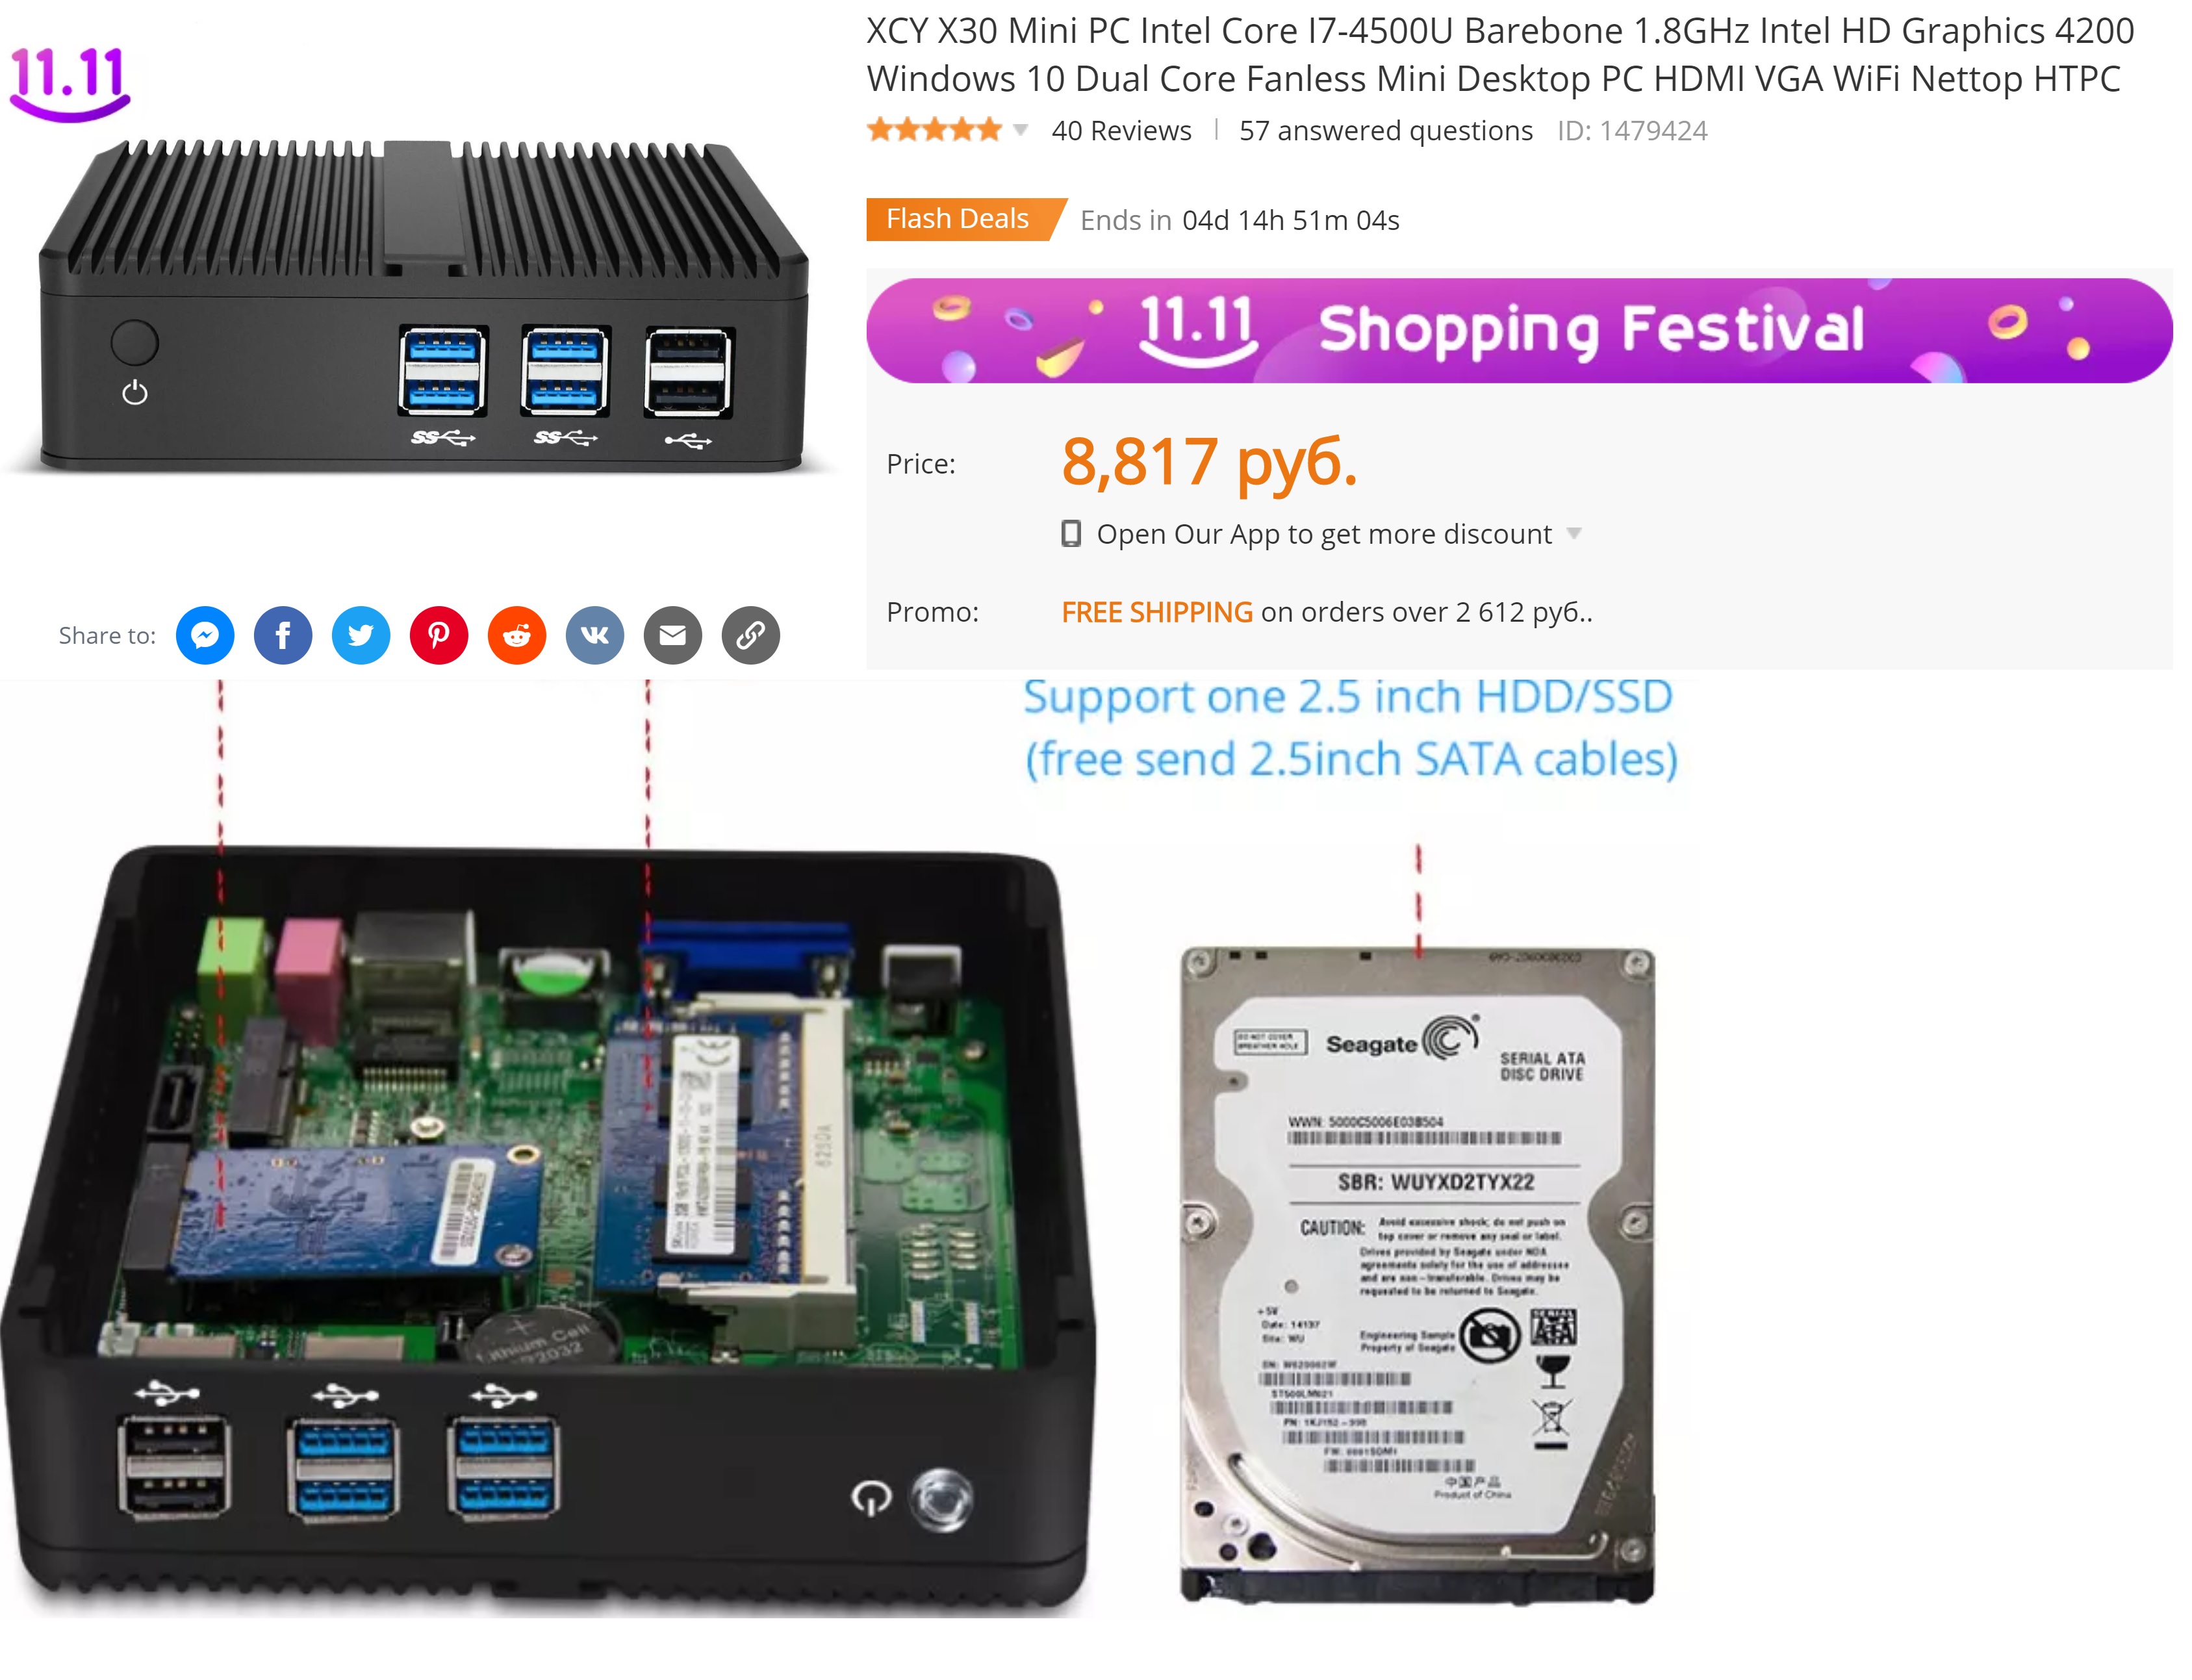Expand app discount dropdown arrow
The height and width of the screenshot is (1680, 2192).
click(1574, 534)
